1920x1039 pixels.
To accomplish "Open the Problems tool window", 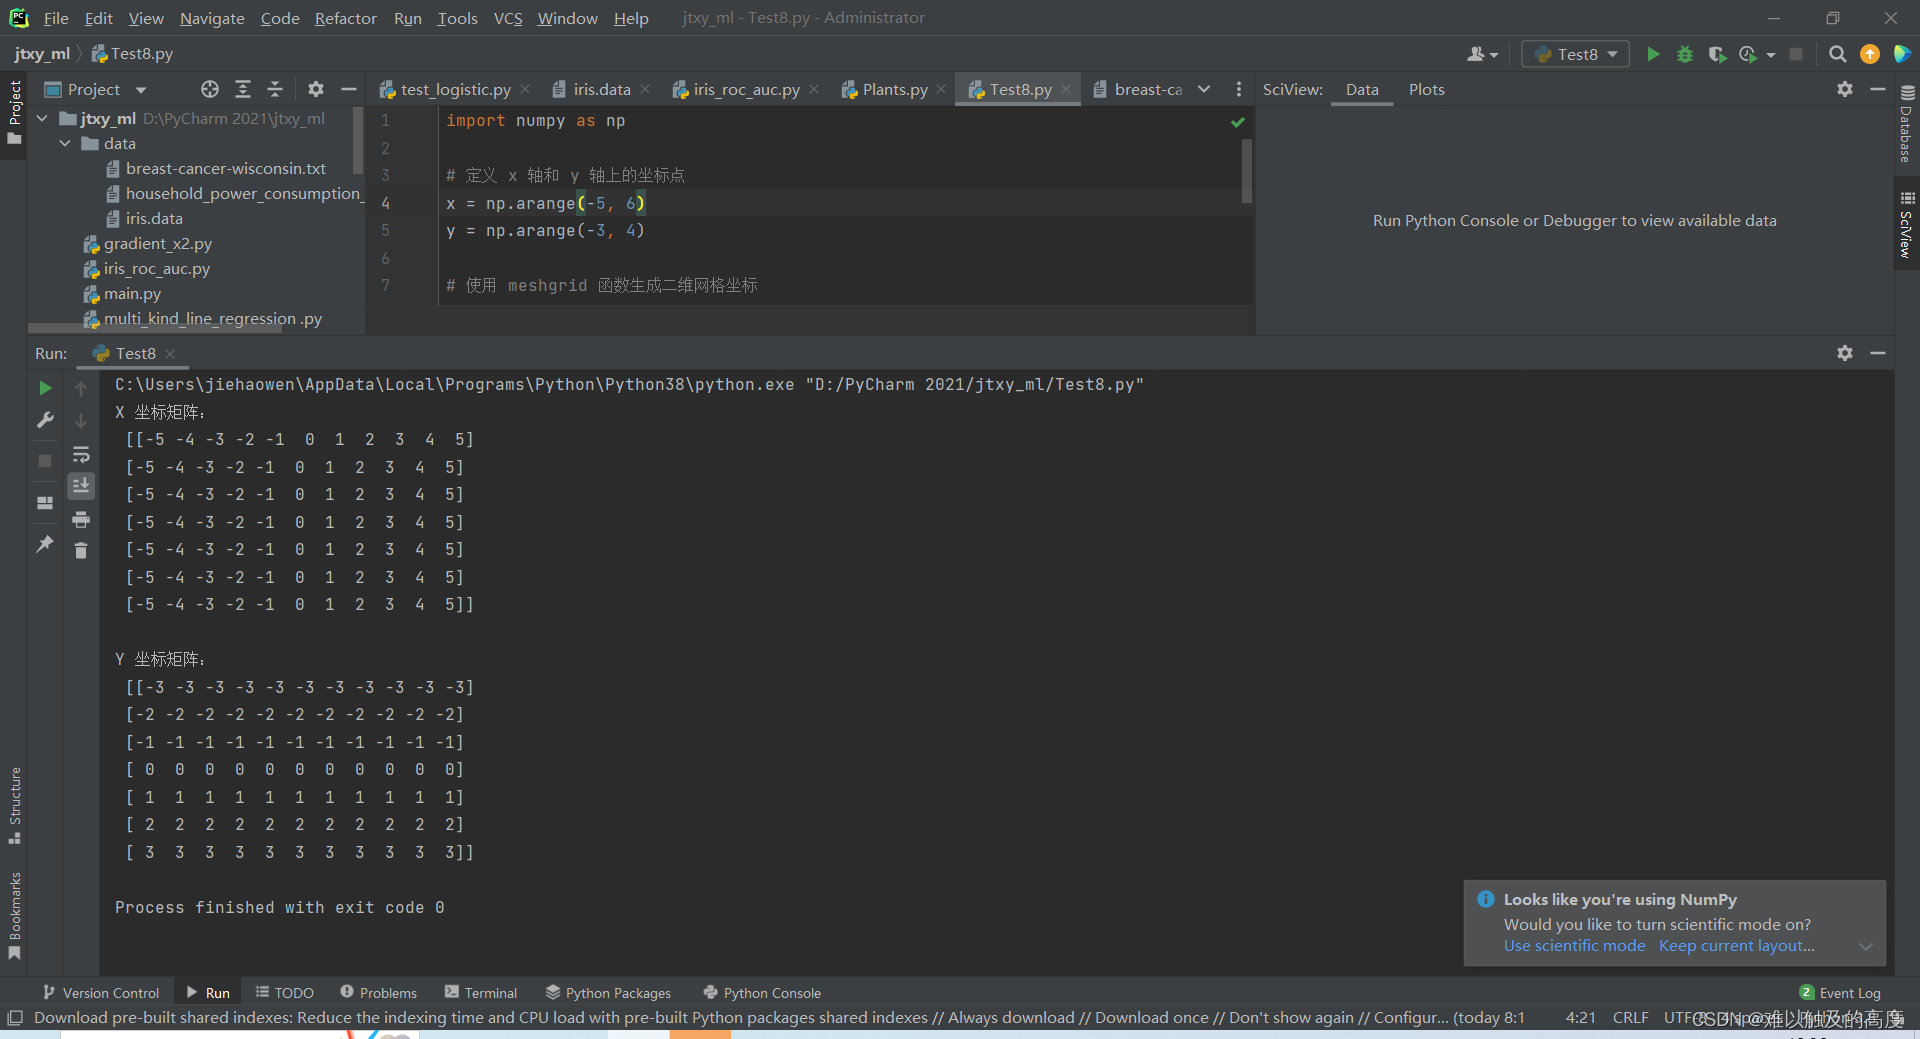I will tap(378, 993).
